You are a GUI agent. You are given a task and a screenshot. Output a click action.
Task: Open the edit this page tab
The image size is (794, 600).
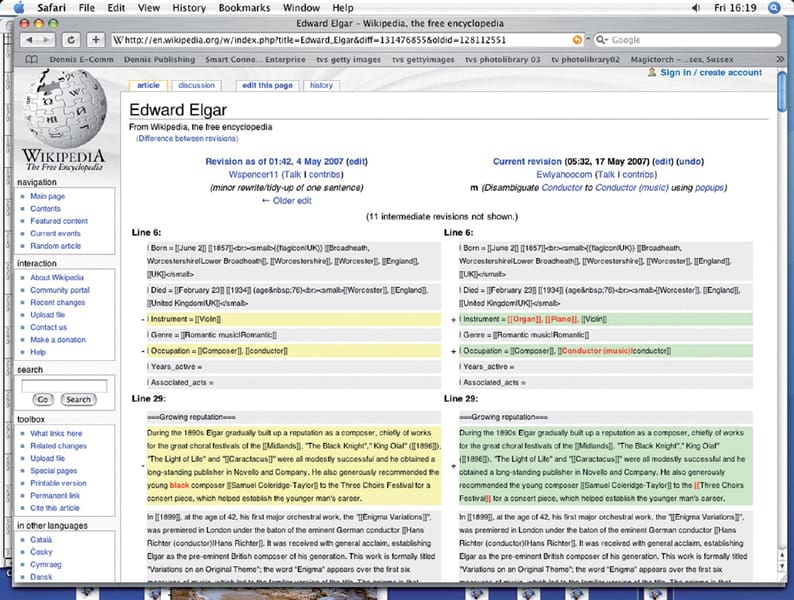pos(267,86)
